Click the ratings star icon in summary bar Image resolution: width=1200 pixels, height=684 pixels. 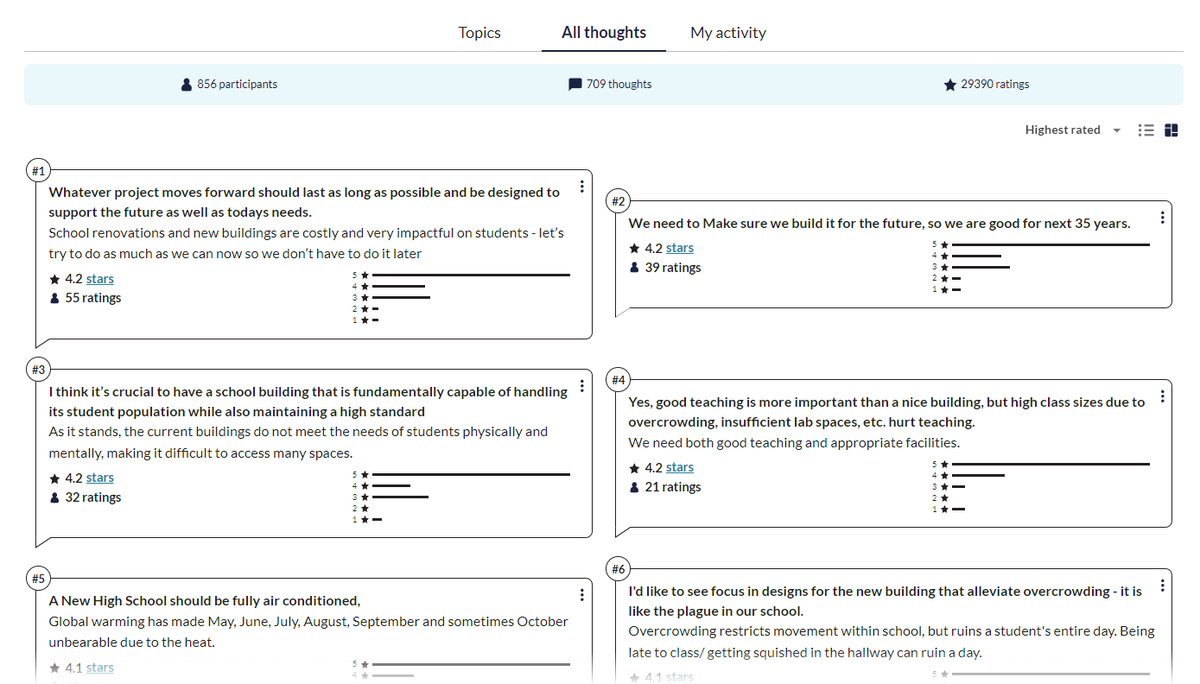coord(949,85)
